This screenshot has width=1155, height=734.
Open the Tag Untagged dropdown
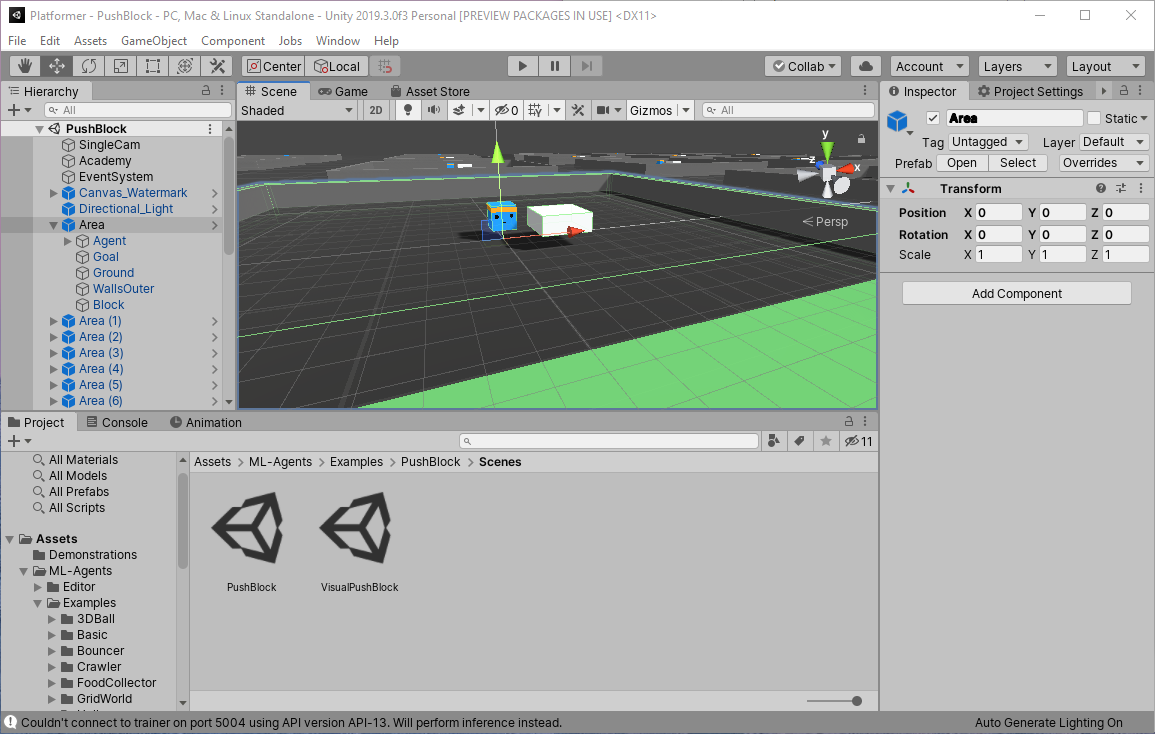[988, 141]
